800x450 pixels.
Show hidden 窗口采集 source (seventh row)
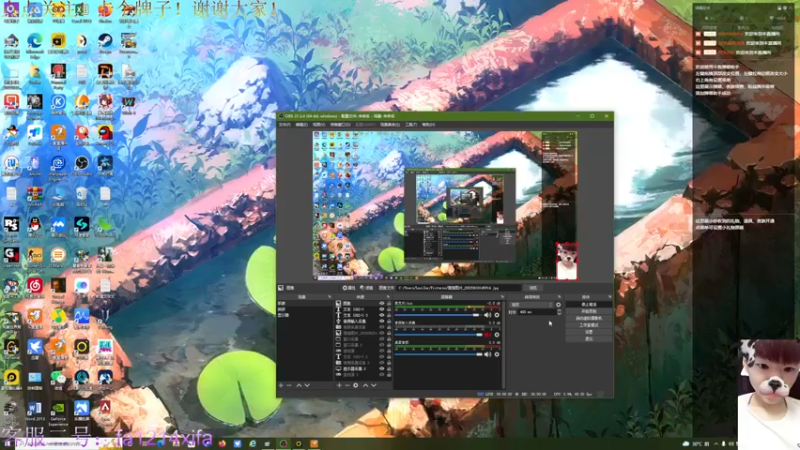point(382,339)
